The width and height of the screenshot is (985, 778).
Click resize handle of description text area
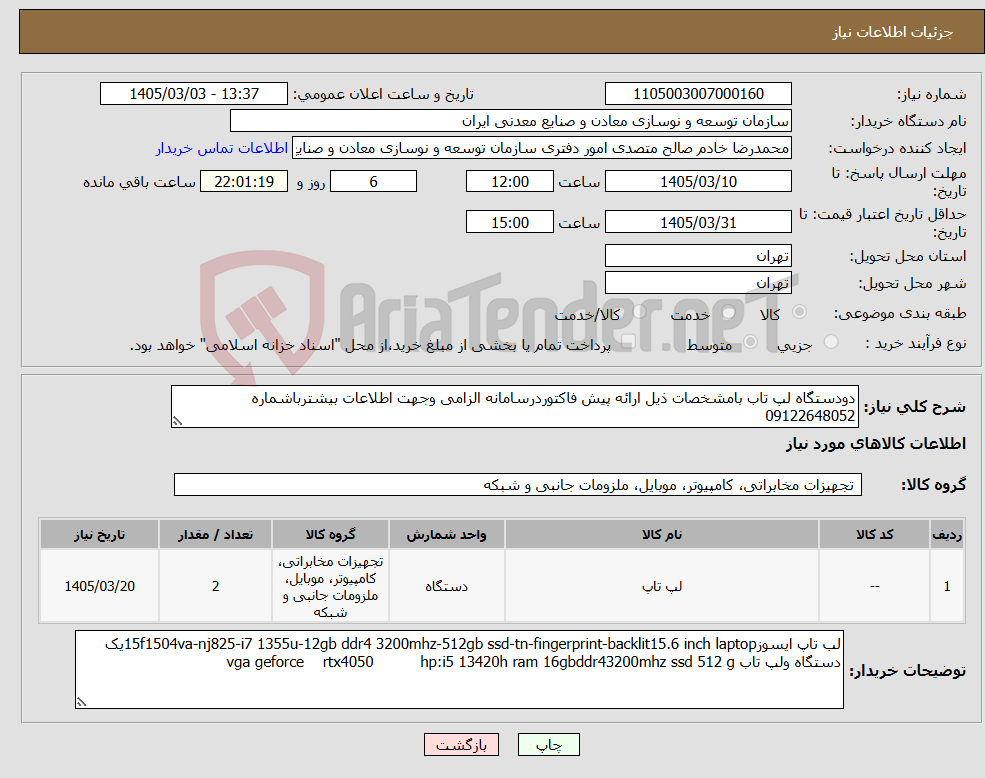point(177,422)
